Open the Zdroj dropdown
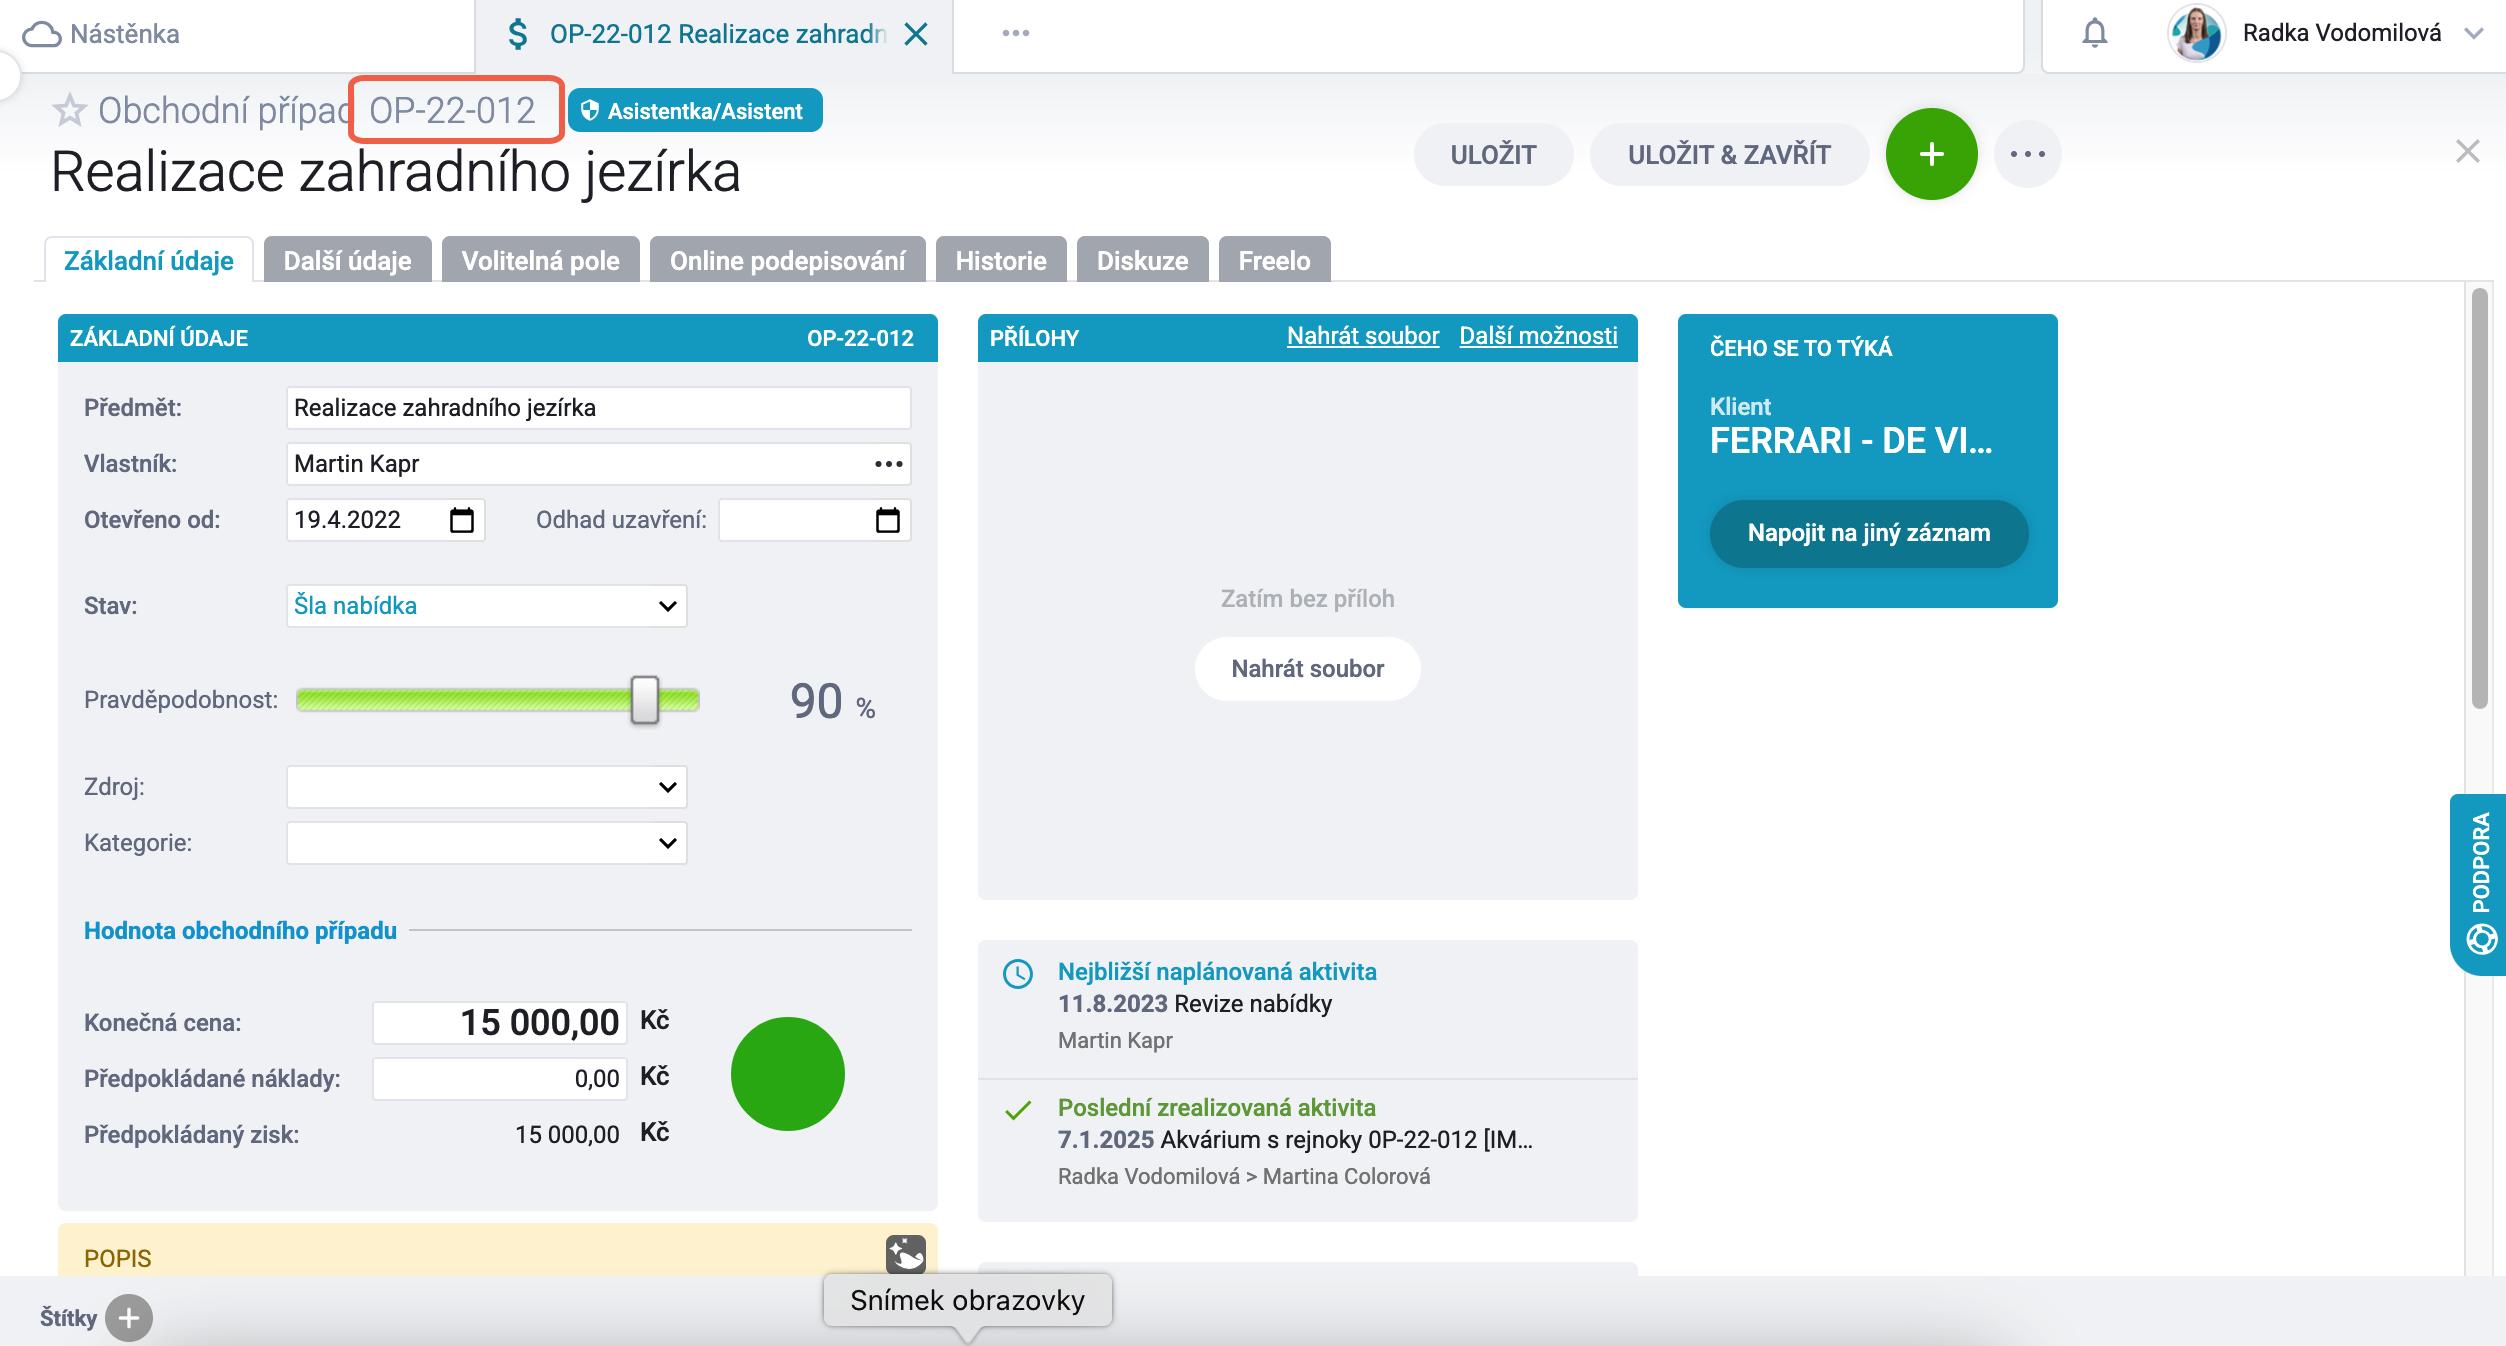Viewport: 2506px width, 1346px height. (486, 787)
